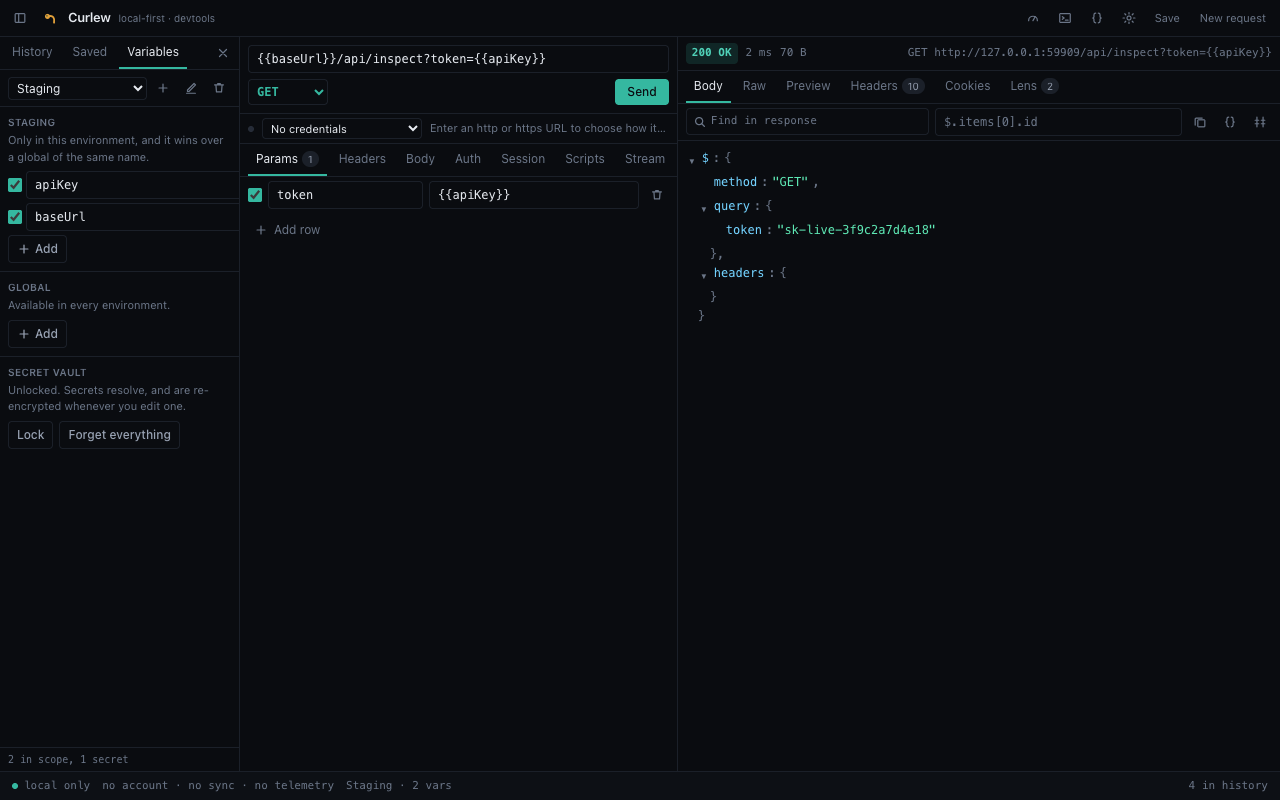
Task: Click Save in the header
Action: pos(1167,18)
